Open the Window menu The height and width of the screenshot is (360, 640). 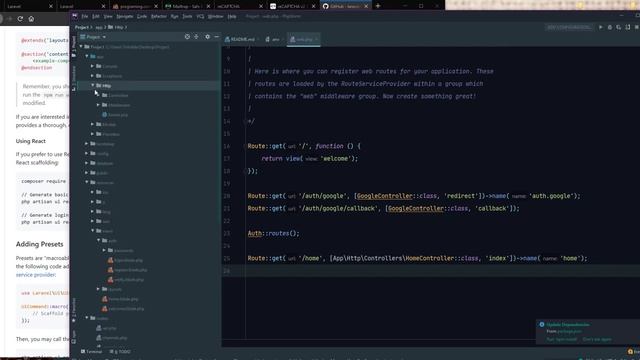coord(216,16)
